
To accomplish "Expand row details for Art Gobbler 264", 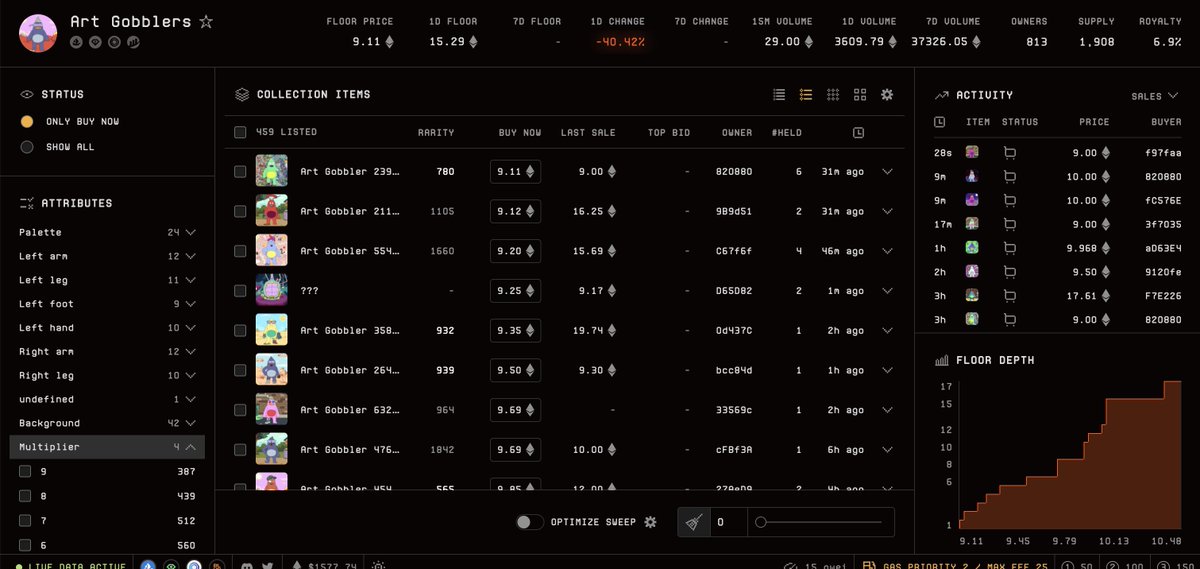I will pyautogui.click(x=887, y=370).
